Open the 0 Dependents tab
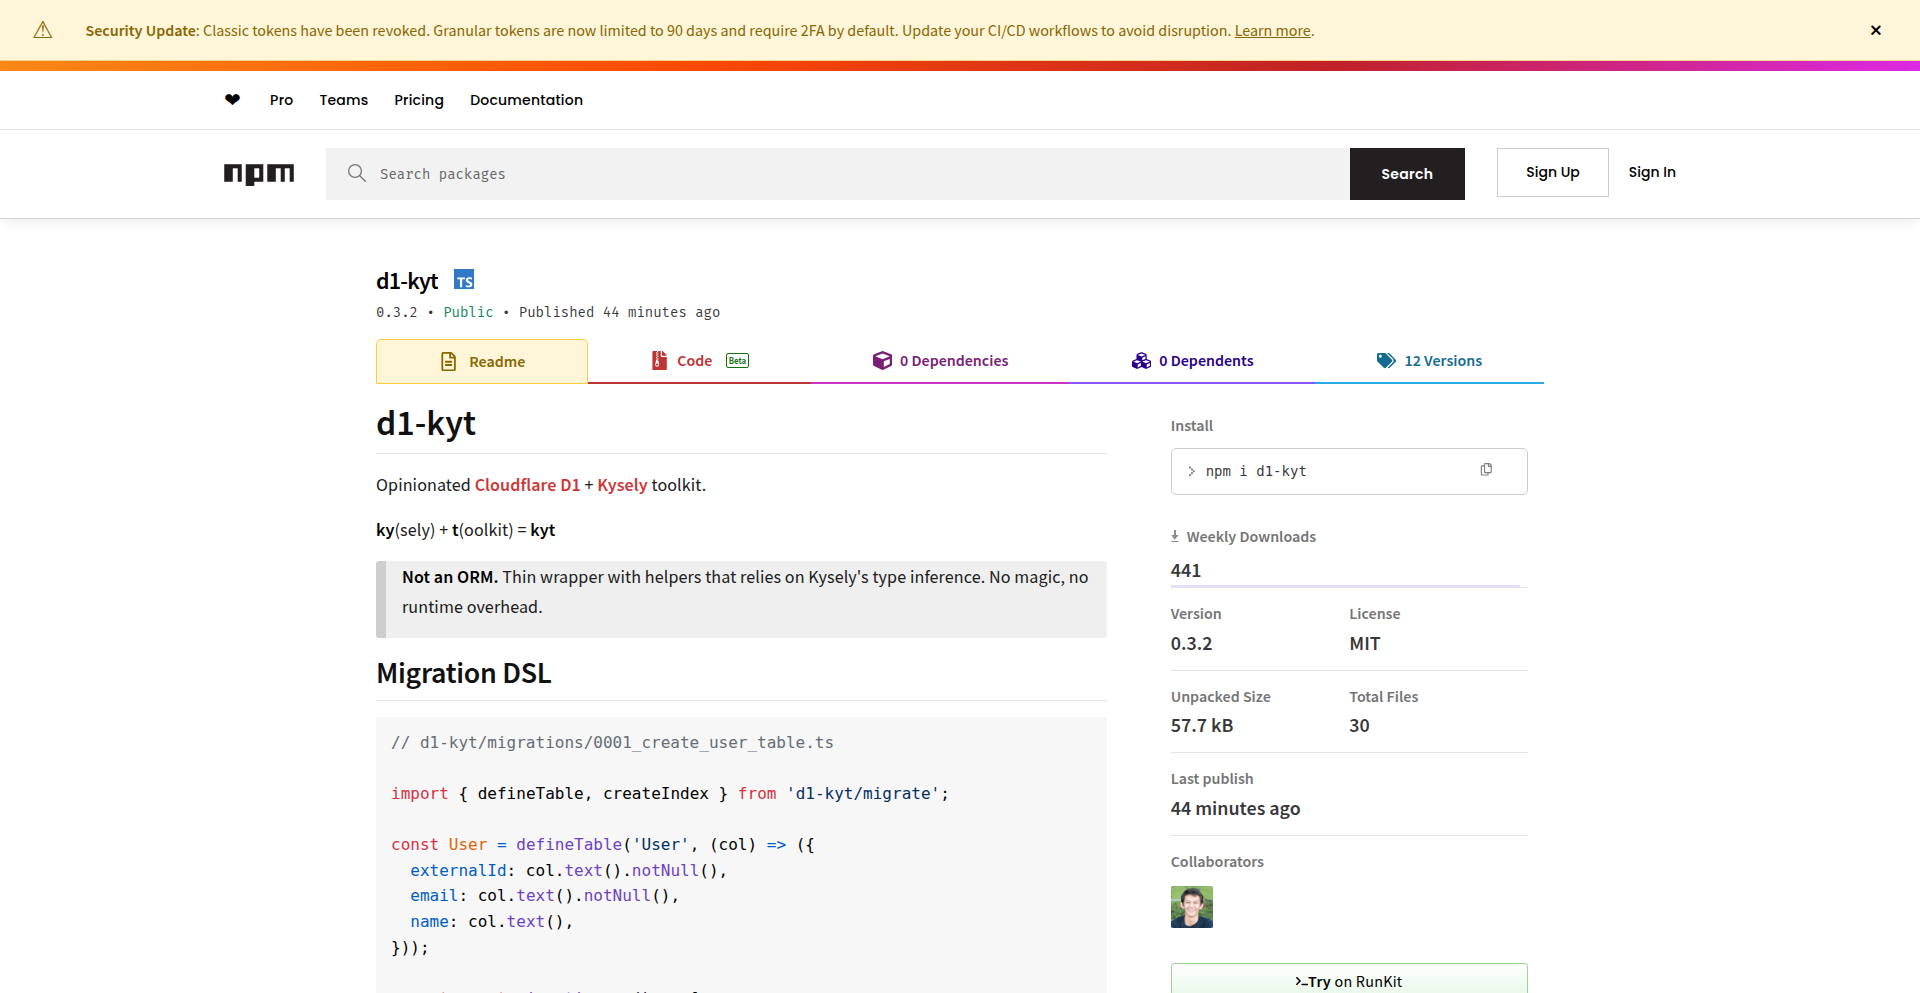This screenshot has height=993, width=1920. (x=1192, y=361)
